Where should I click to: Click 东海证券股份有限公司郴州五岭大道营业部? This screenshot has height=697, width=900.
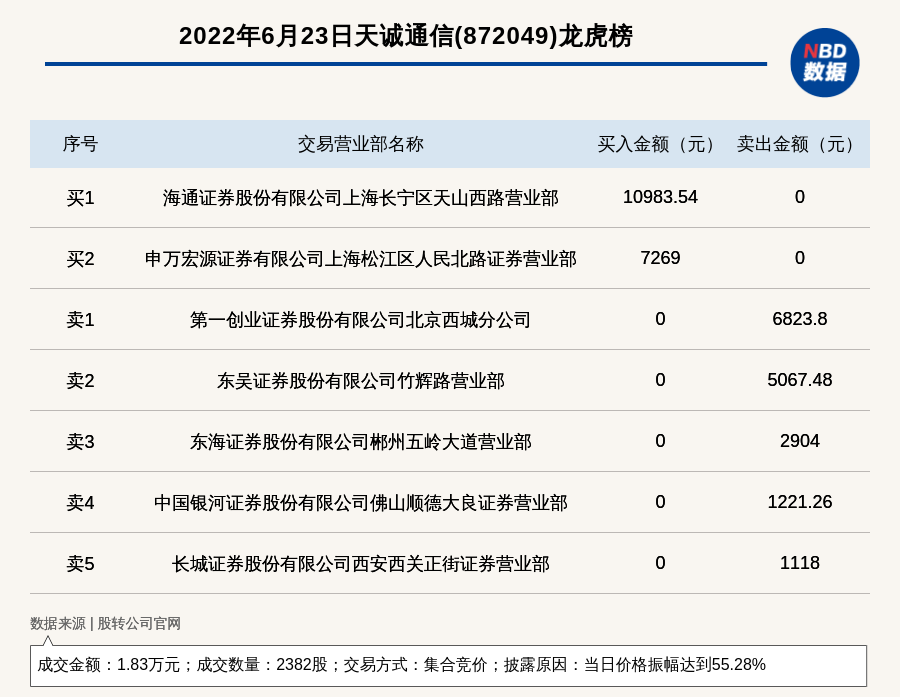point(360,442)
